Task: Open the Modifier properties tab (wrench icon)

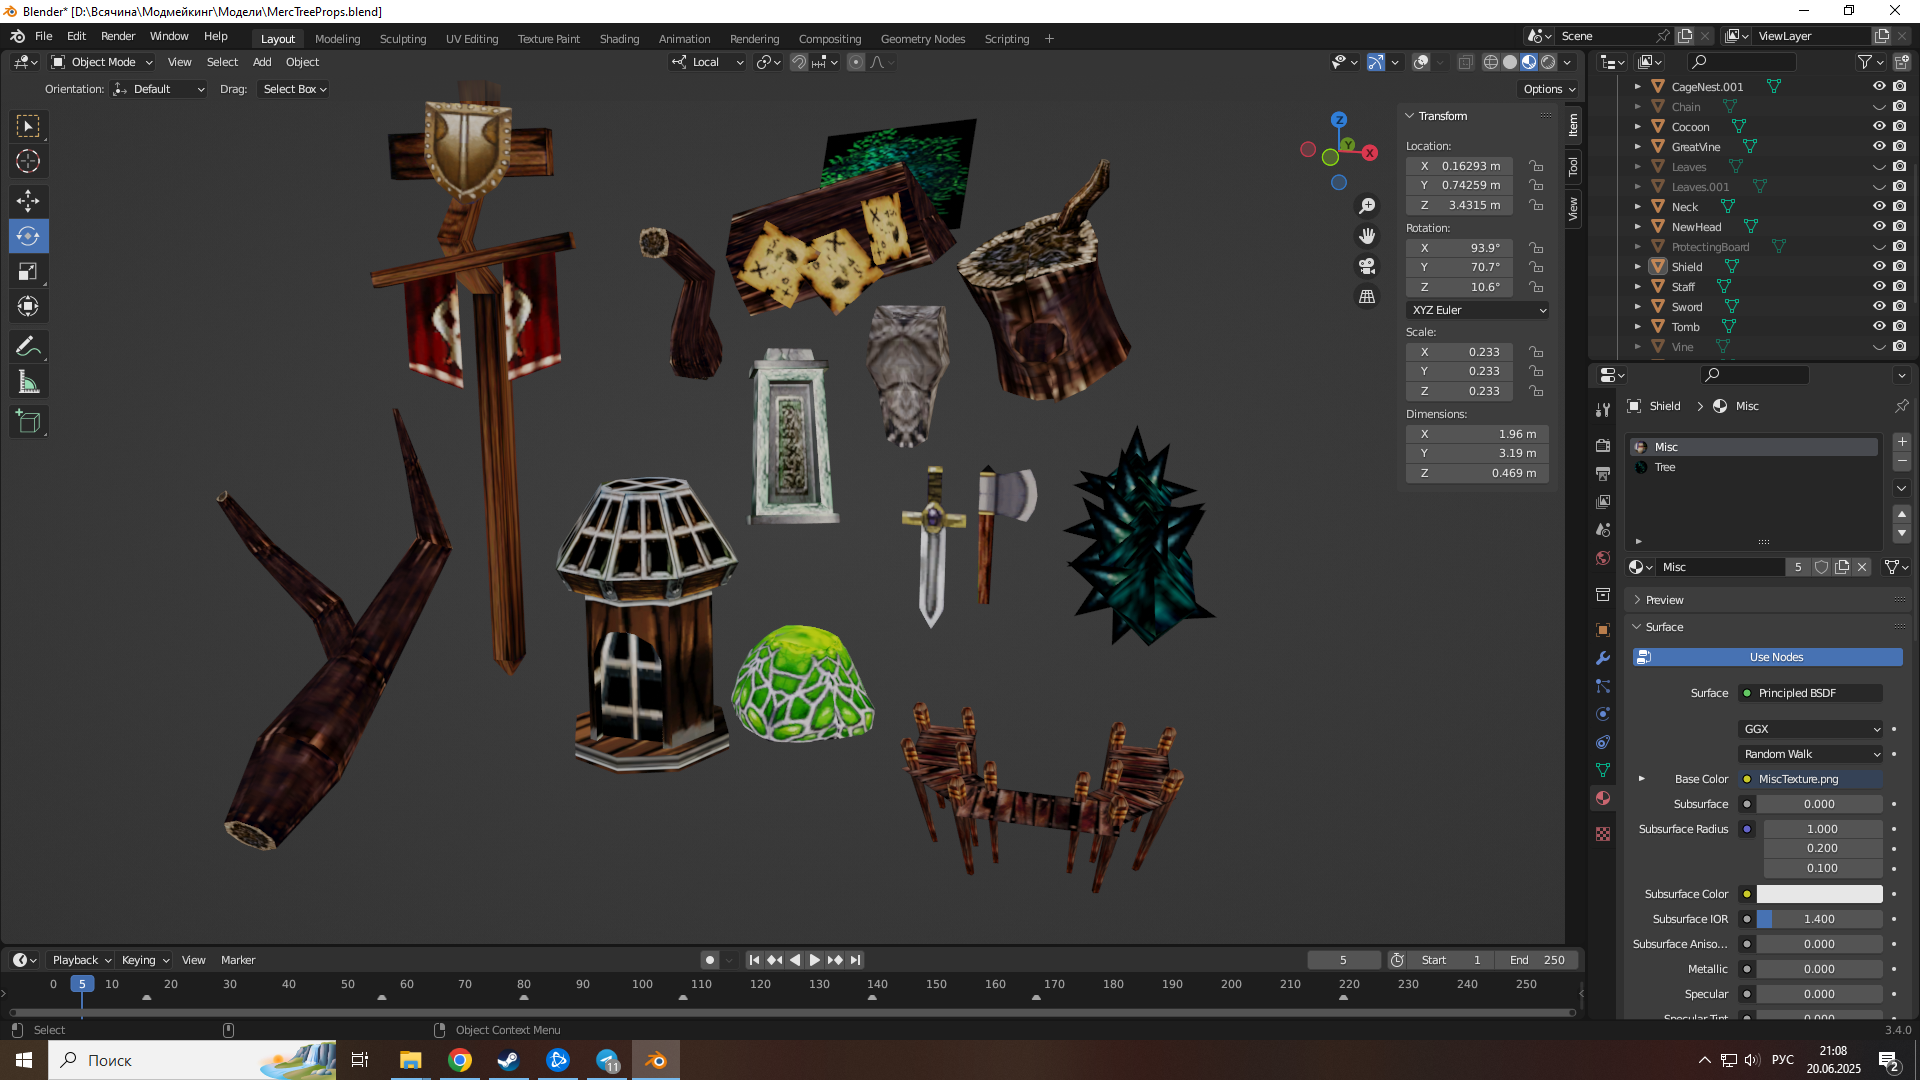Action: click(1603, 658)
